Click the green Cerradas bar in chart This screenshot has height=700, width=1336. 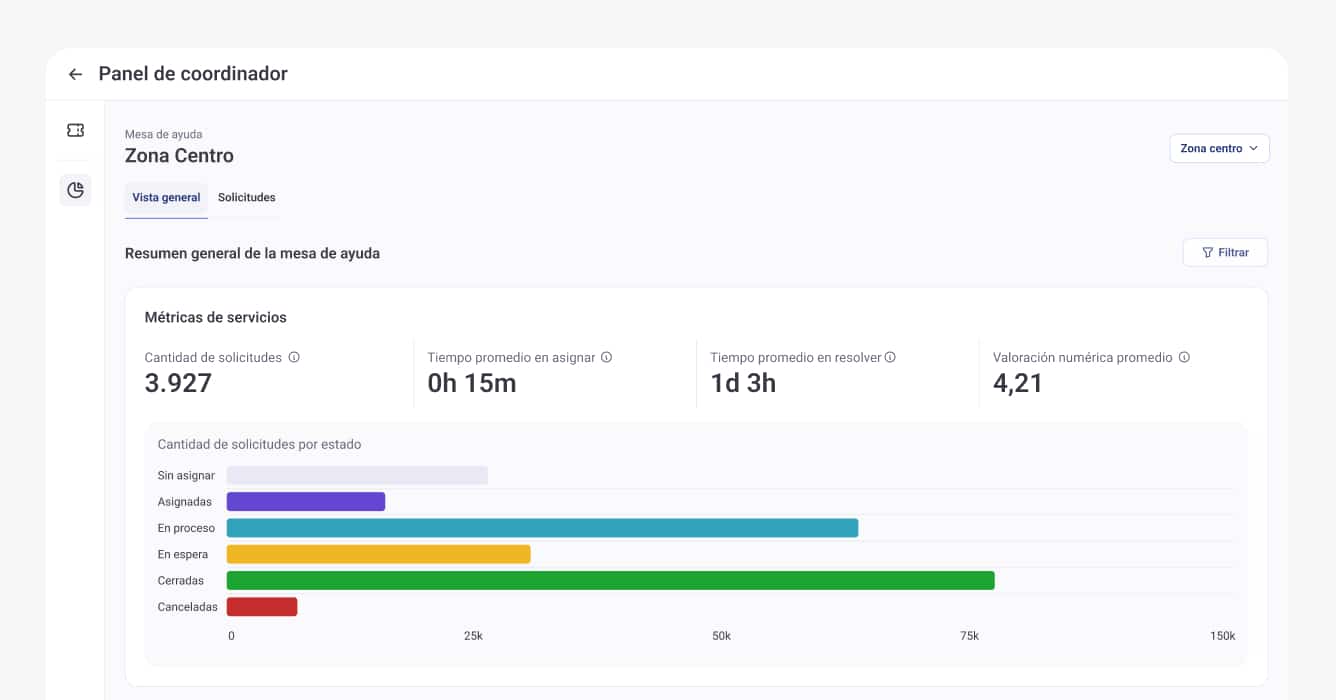(x=610, y=580)
